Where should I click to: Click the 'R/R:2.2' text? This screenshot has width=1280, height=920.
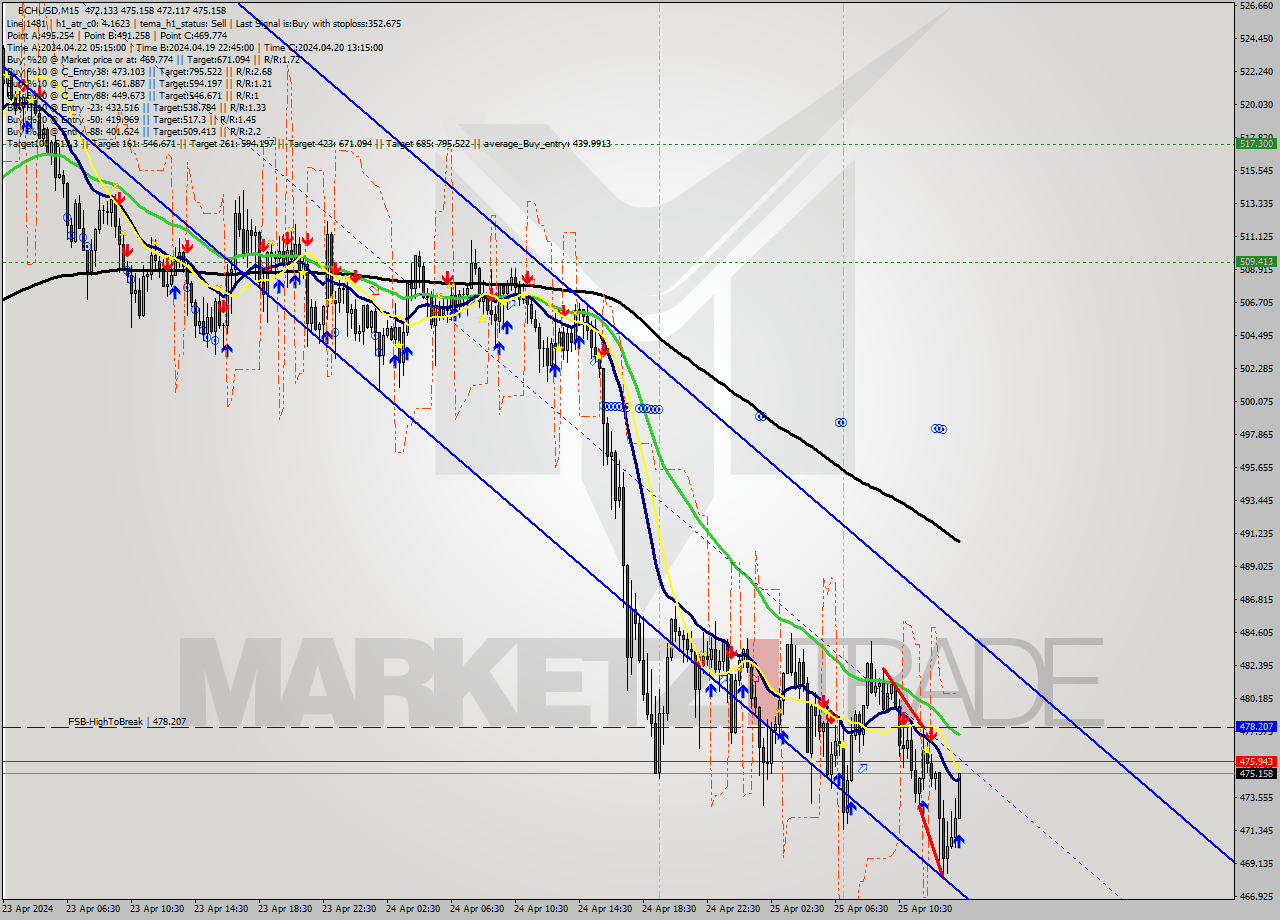(244, 131)
